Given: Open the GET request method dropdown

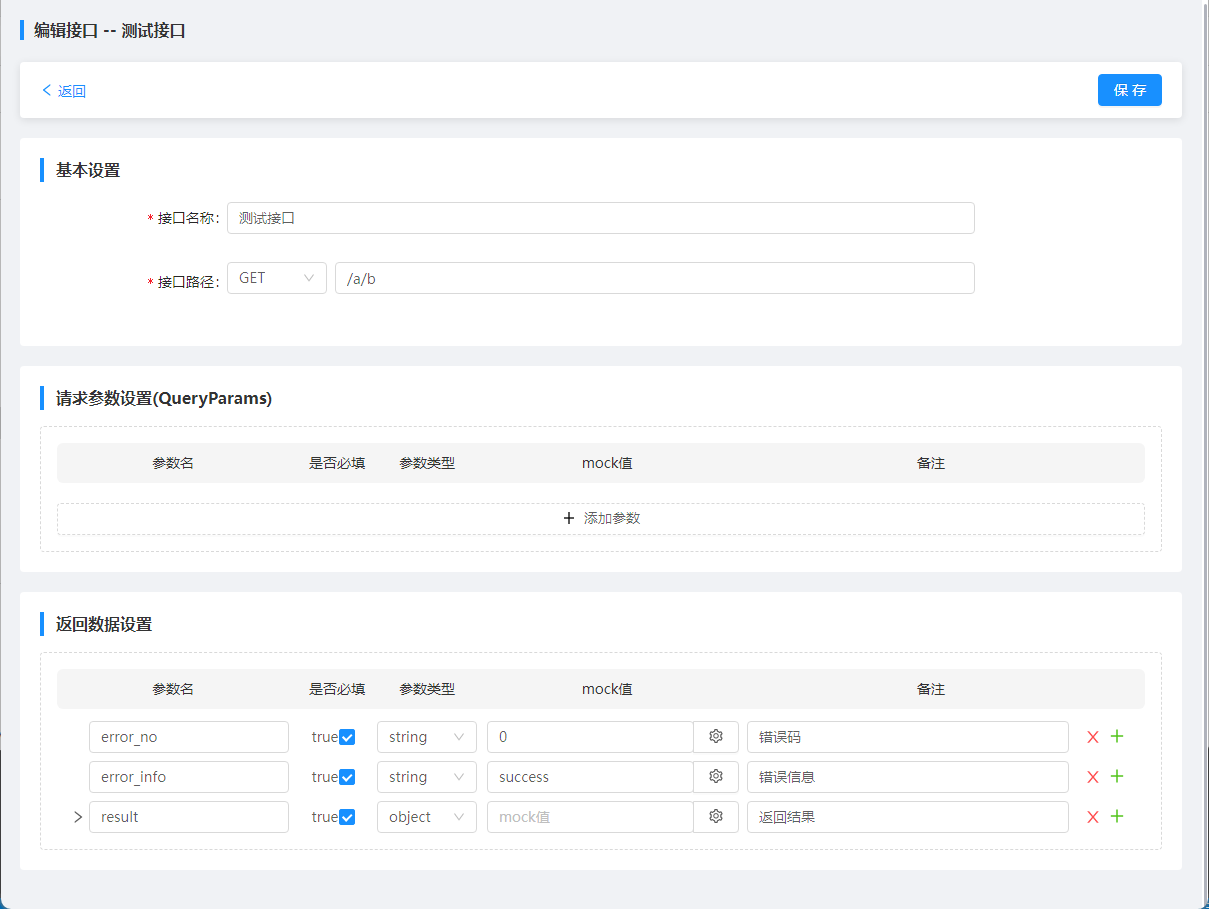Looking at the screenshot, I should click(x=277, y=278).
